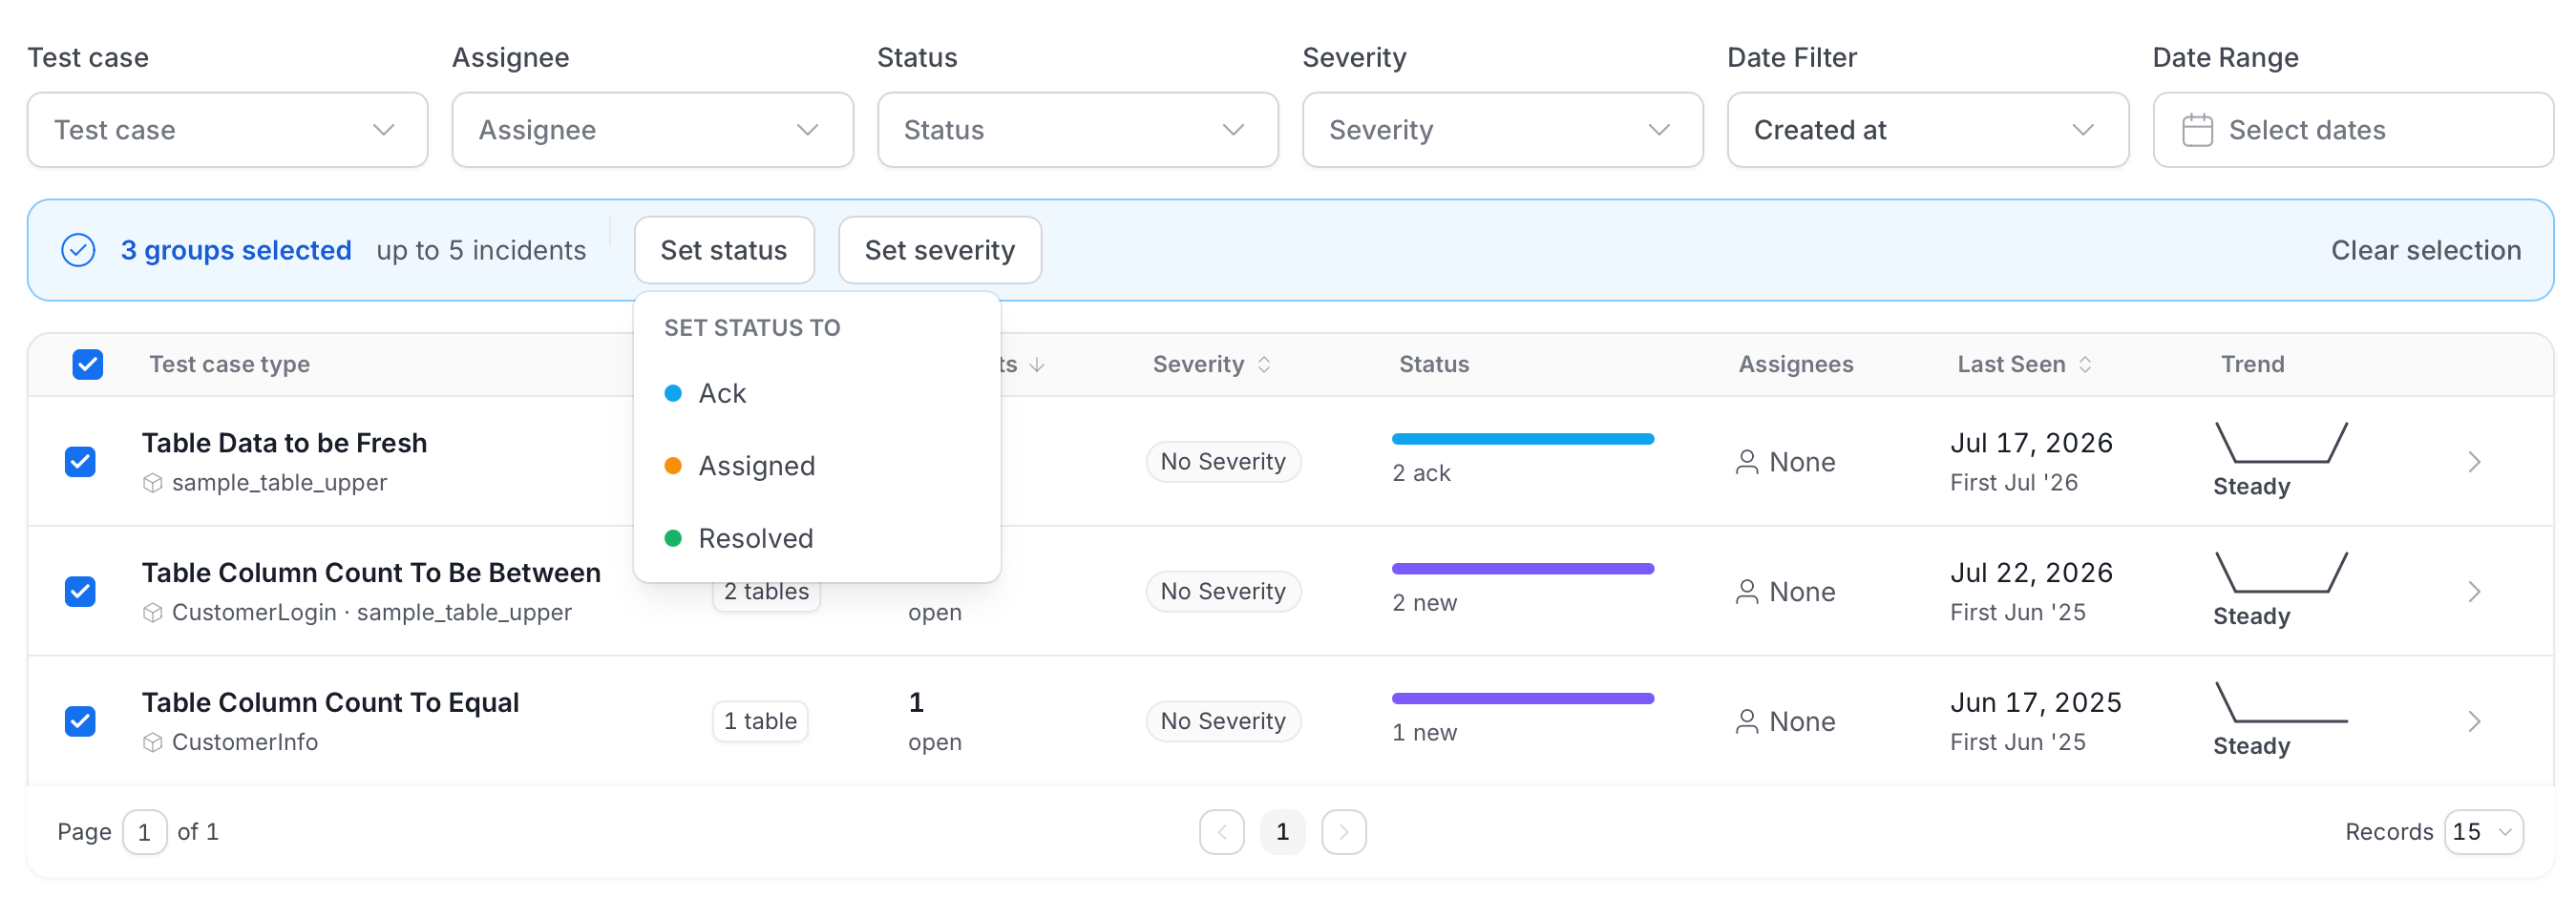The image size is (2576, 918).
Task: Click the previous page arrow button
Action: (x=1221, y=832)
